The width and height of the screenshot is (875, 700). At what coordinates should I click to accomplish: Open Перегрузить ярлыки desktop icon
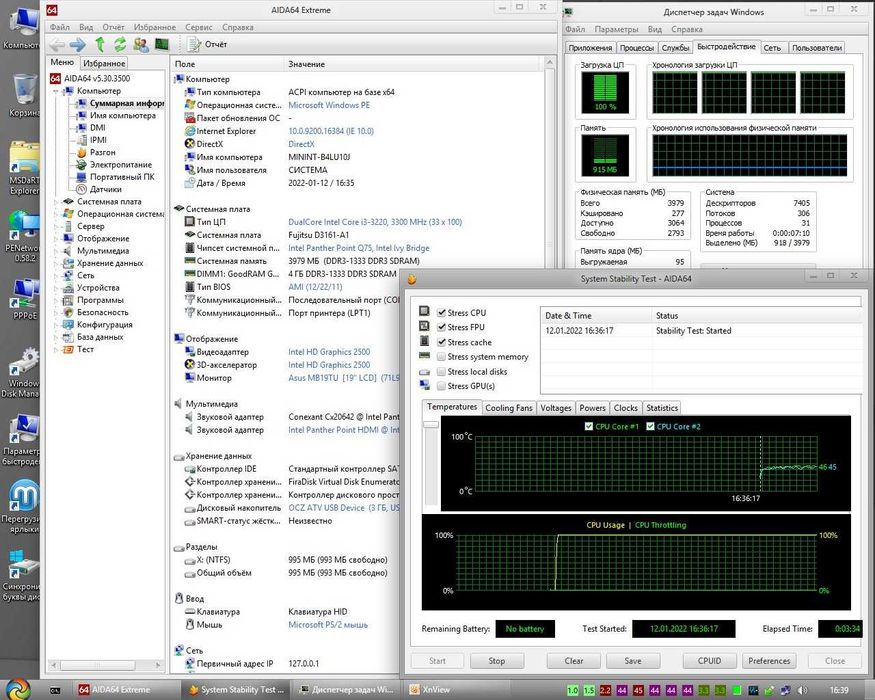[22, 506]
